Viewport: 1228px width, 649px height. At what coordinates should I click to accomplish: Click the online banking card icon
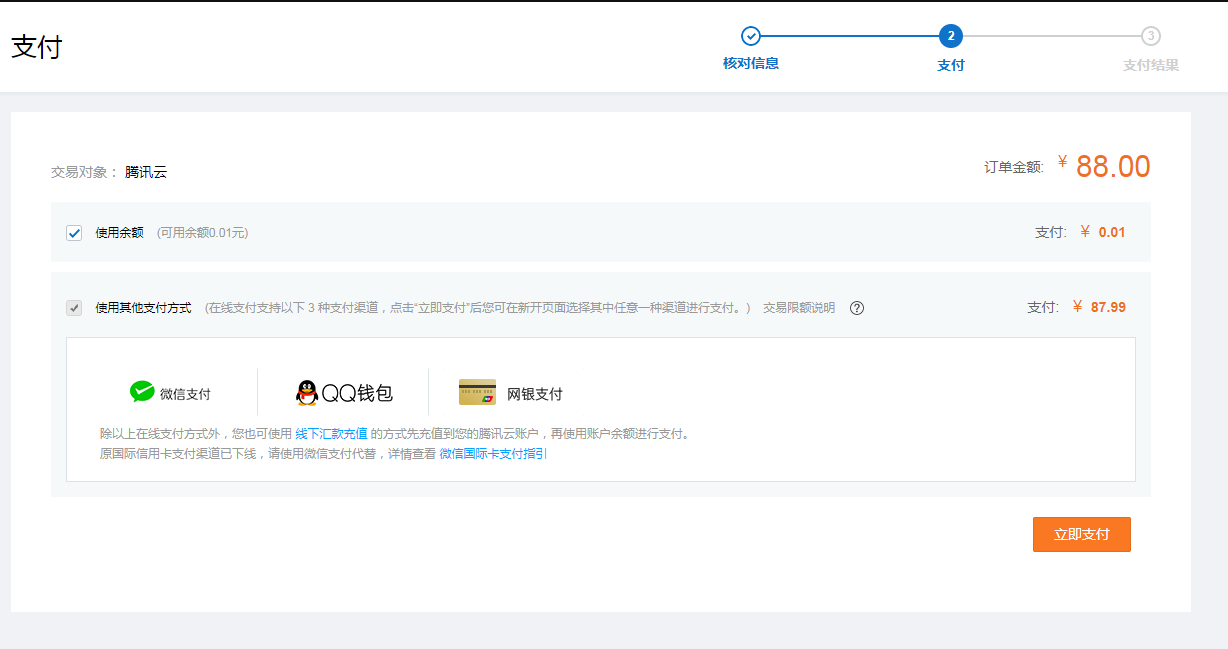pyautogui.click(x=477, y=392)
